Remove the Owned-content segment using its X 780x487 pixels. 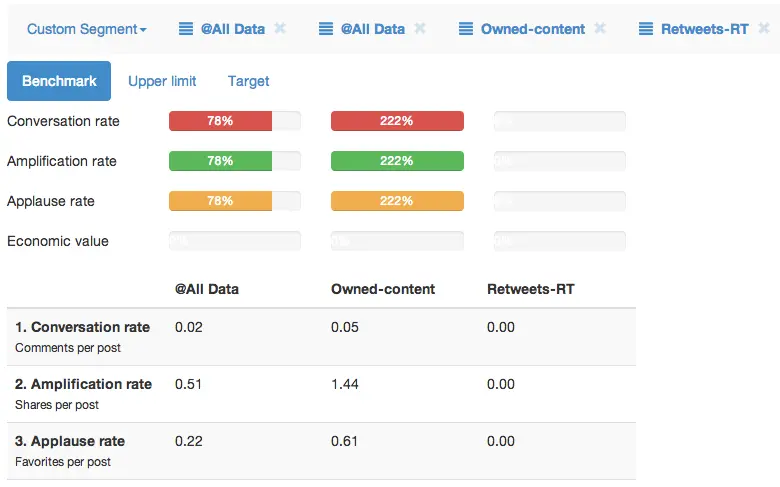point(599,29)
